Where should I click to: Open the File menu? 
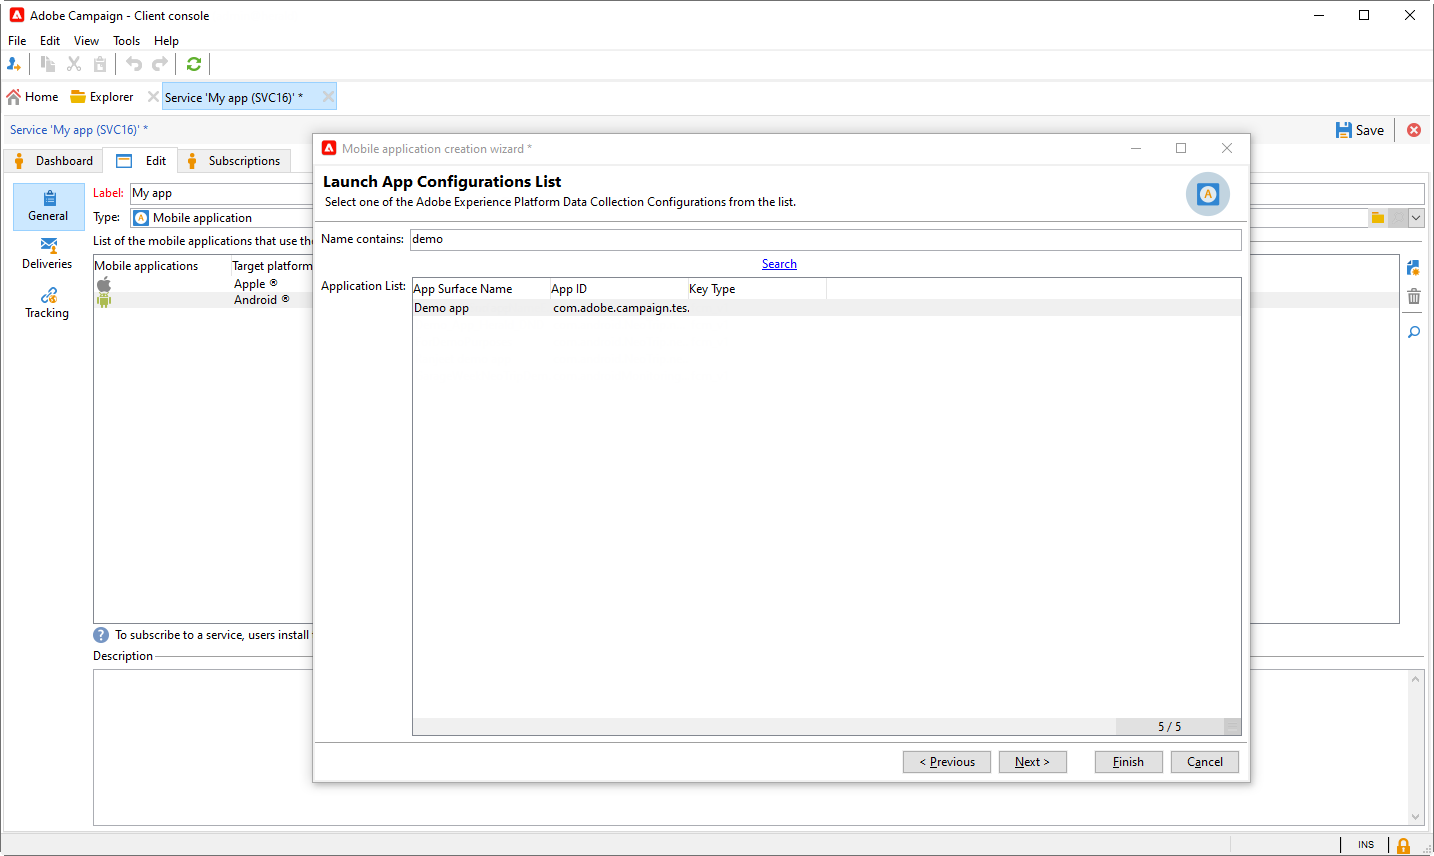(x=17, y=41)
